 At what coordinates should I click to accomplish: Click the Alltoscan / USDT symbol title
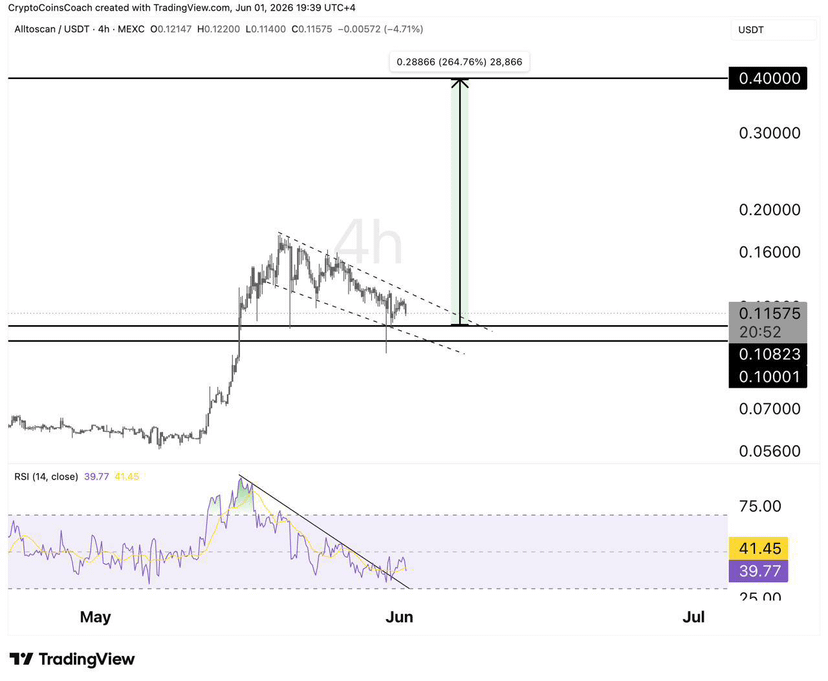pyautogui.click(x=52, y=29)
